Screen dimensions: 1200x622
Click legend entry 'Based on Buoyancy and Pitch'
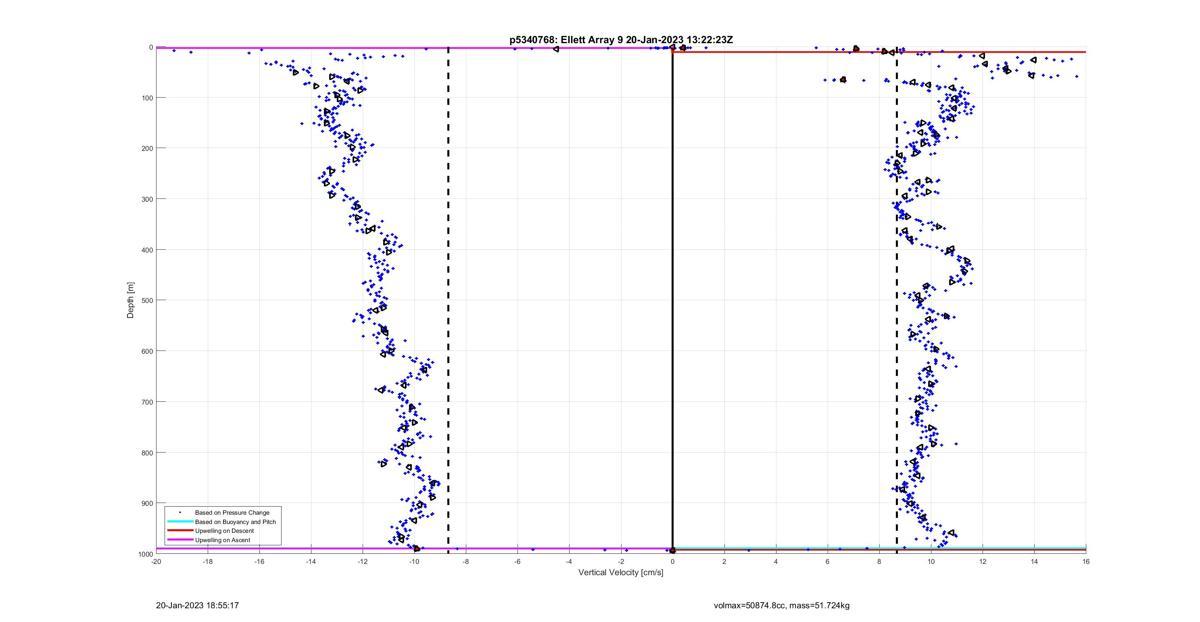[x=236, y=522]
